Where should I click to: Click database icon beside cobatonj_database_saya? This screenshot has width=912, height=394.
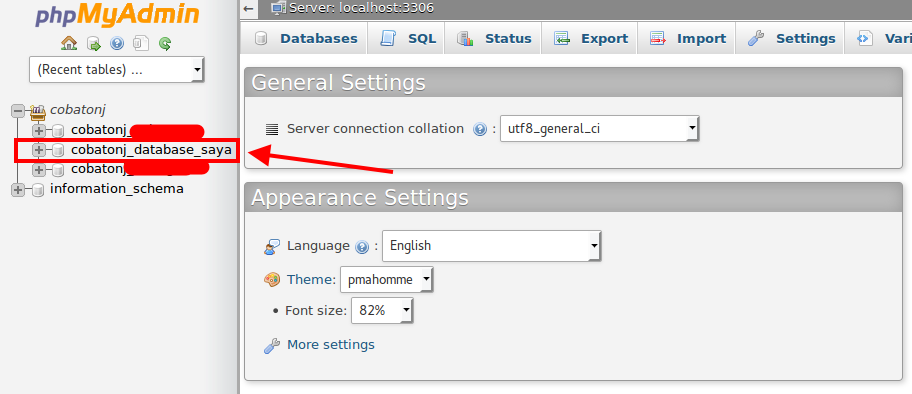[x=58, y=151]
